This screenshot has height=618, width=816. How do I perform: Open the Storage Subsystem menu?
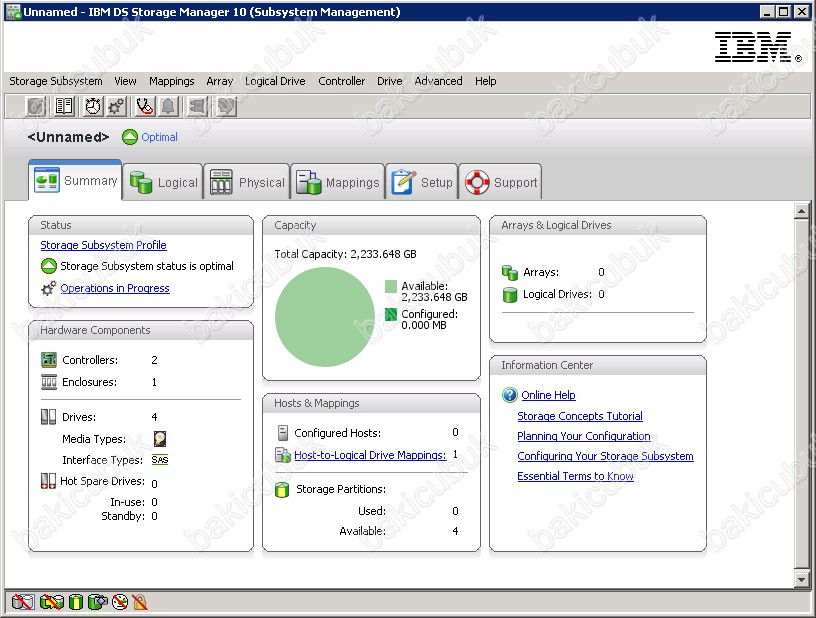[x=55, y=81]
